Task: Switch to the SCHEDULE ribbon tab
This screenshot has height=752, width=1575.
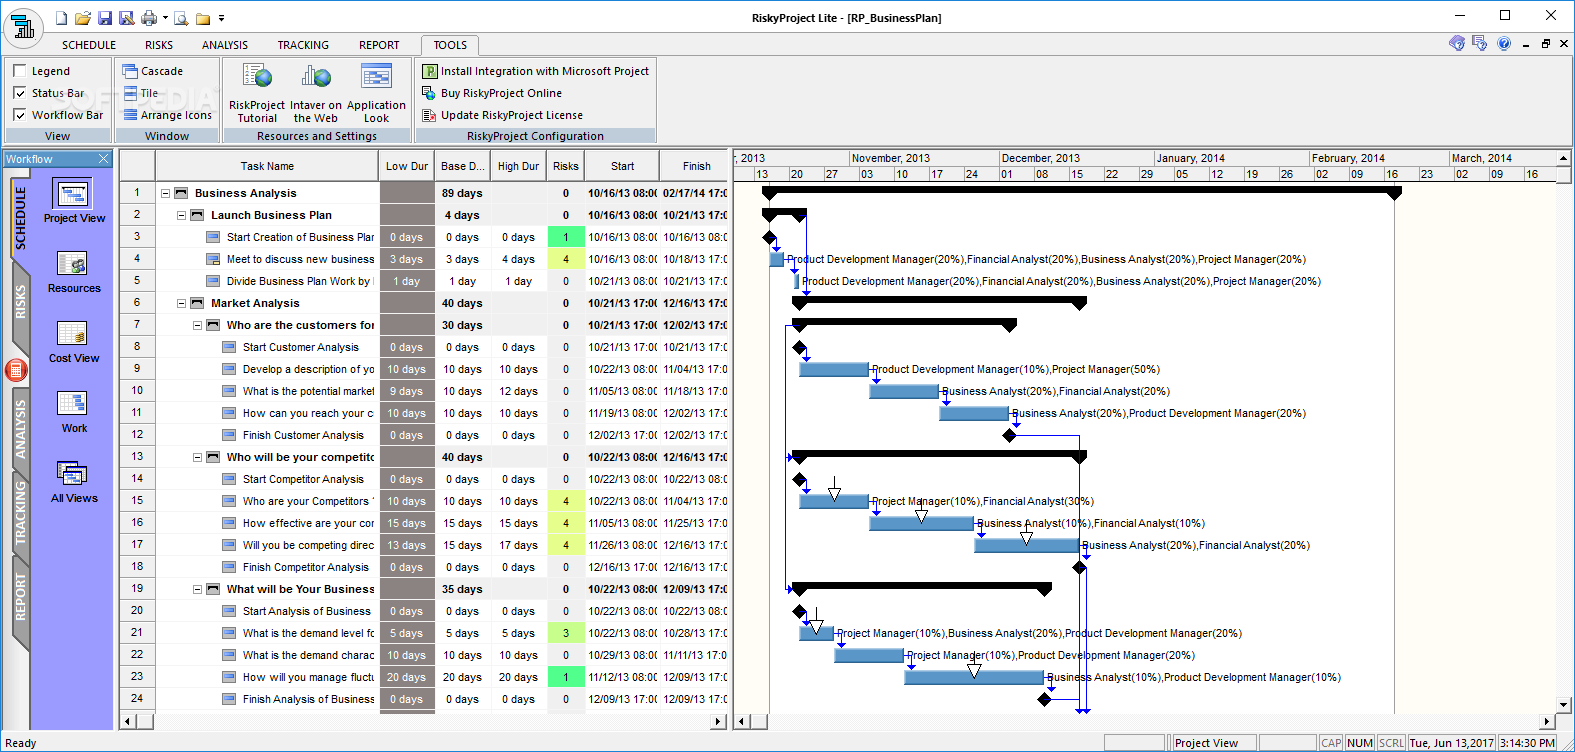Action: point(89,45)
